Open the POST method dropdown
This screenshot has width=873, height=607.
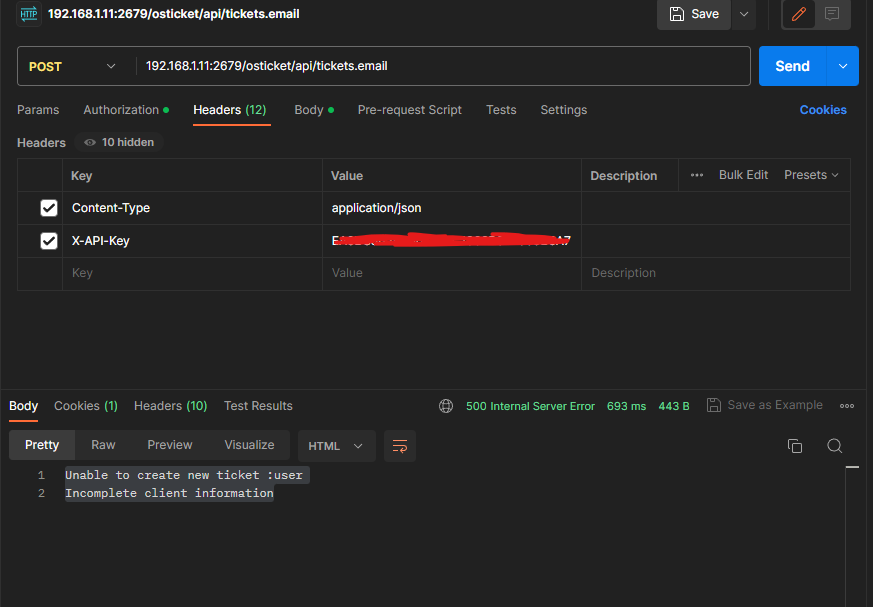pyautogui.click(x=72, y=67)
